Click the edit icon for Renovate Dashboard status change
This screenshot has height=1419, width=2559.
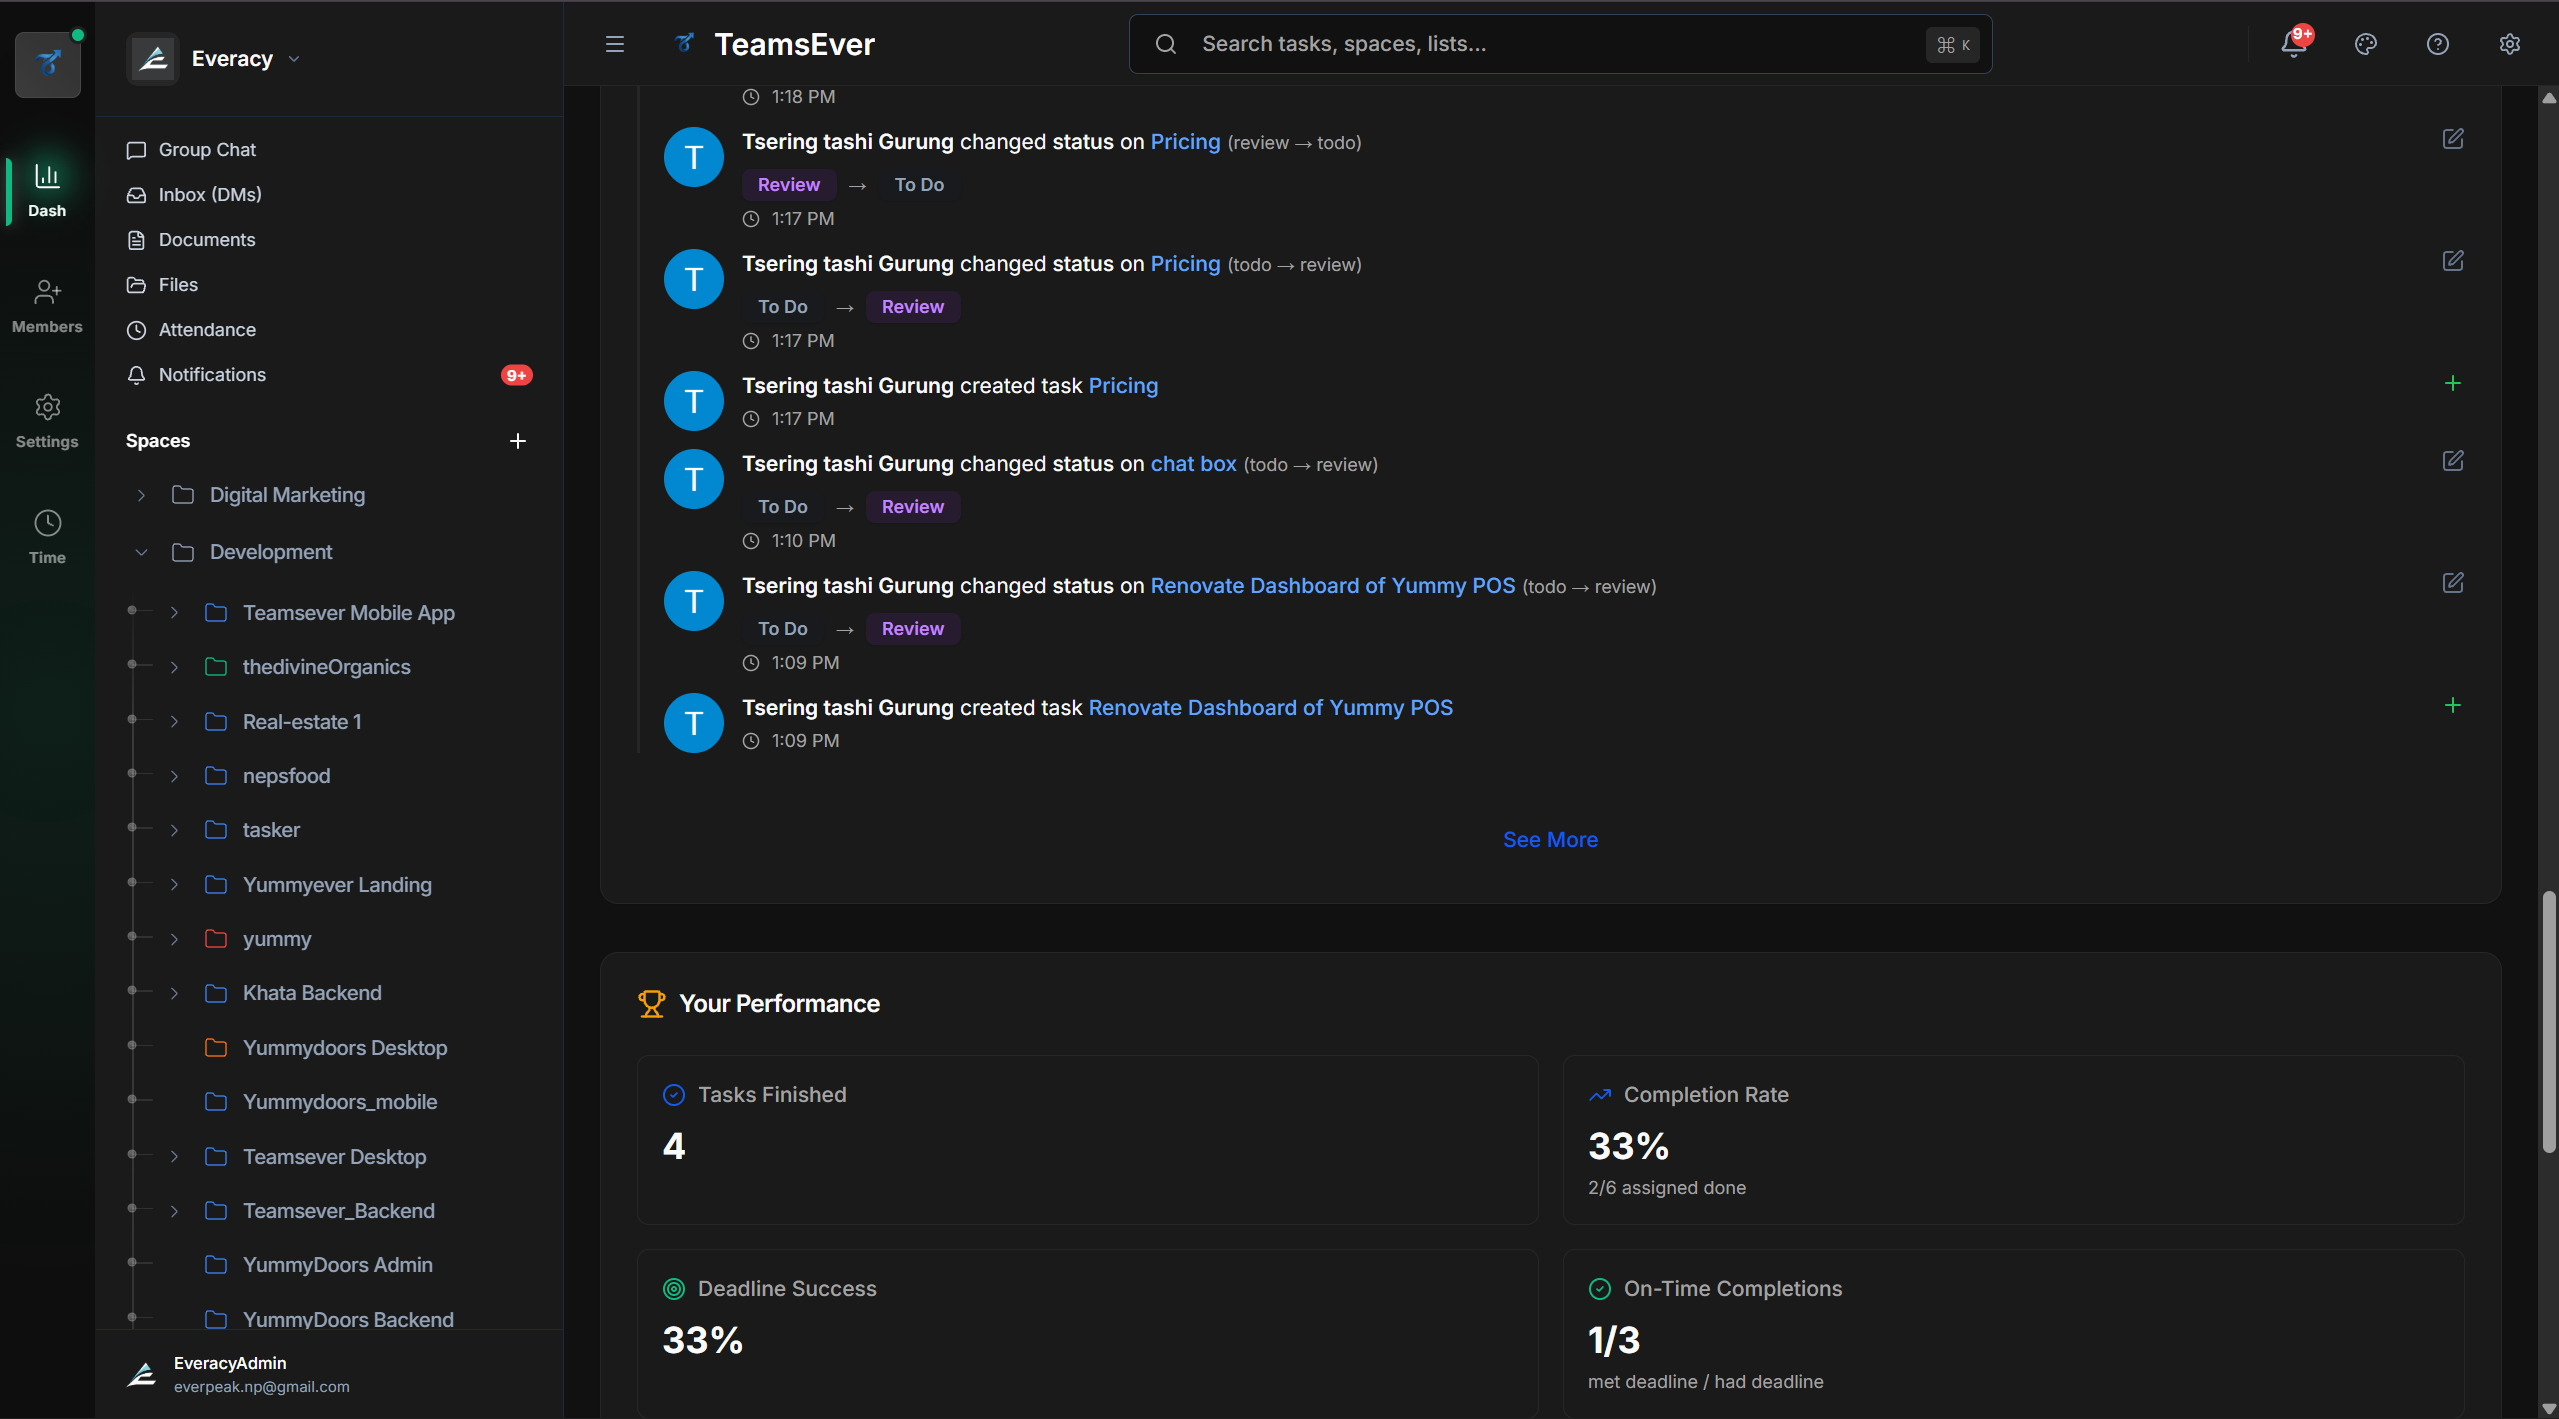[x=2453, y=583]
